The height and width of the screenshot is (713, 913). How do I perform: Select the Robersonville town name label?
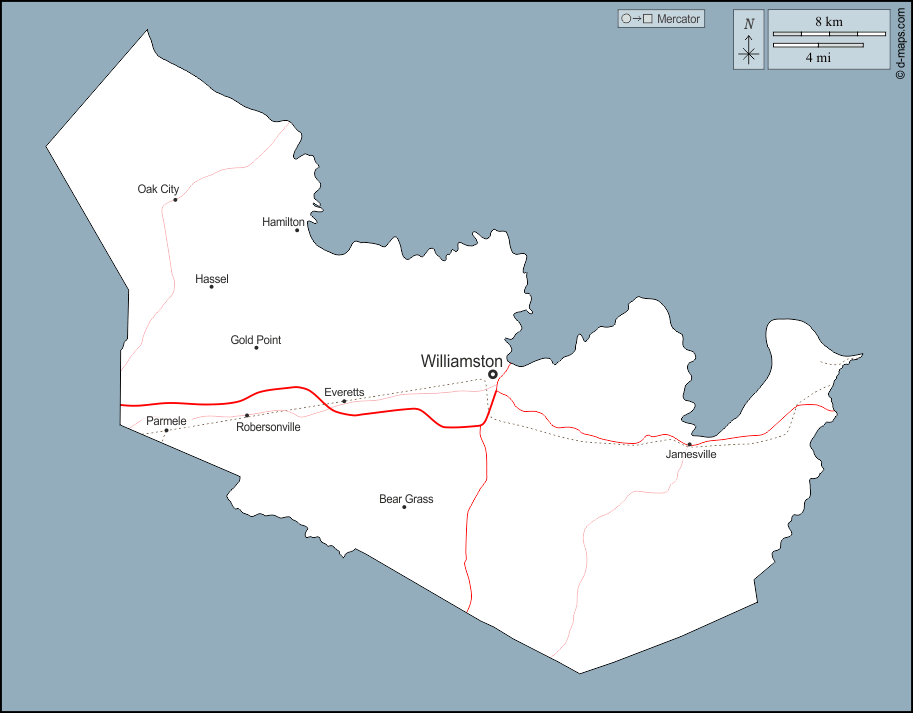(268, 427)
